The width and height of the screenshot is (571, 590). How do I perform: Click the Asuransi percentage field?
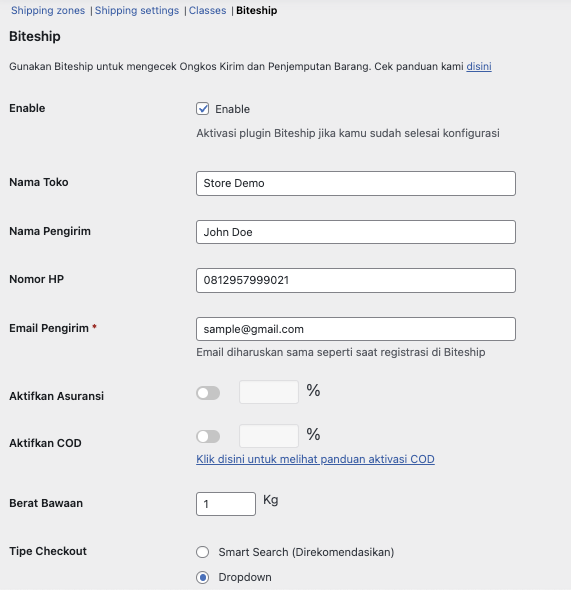pyautogui.click(x=269, y=392)
